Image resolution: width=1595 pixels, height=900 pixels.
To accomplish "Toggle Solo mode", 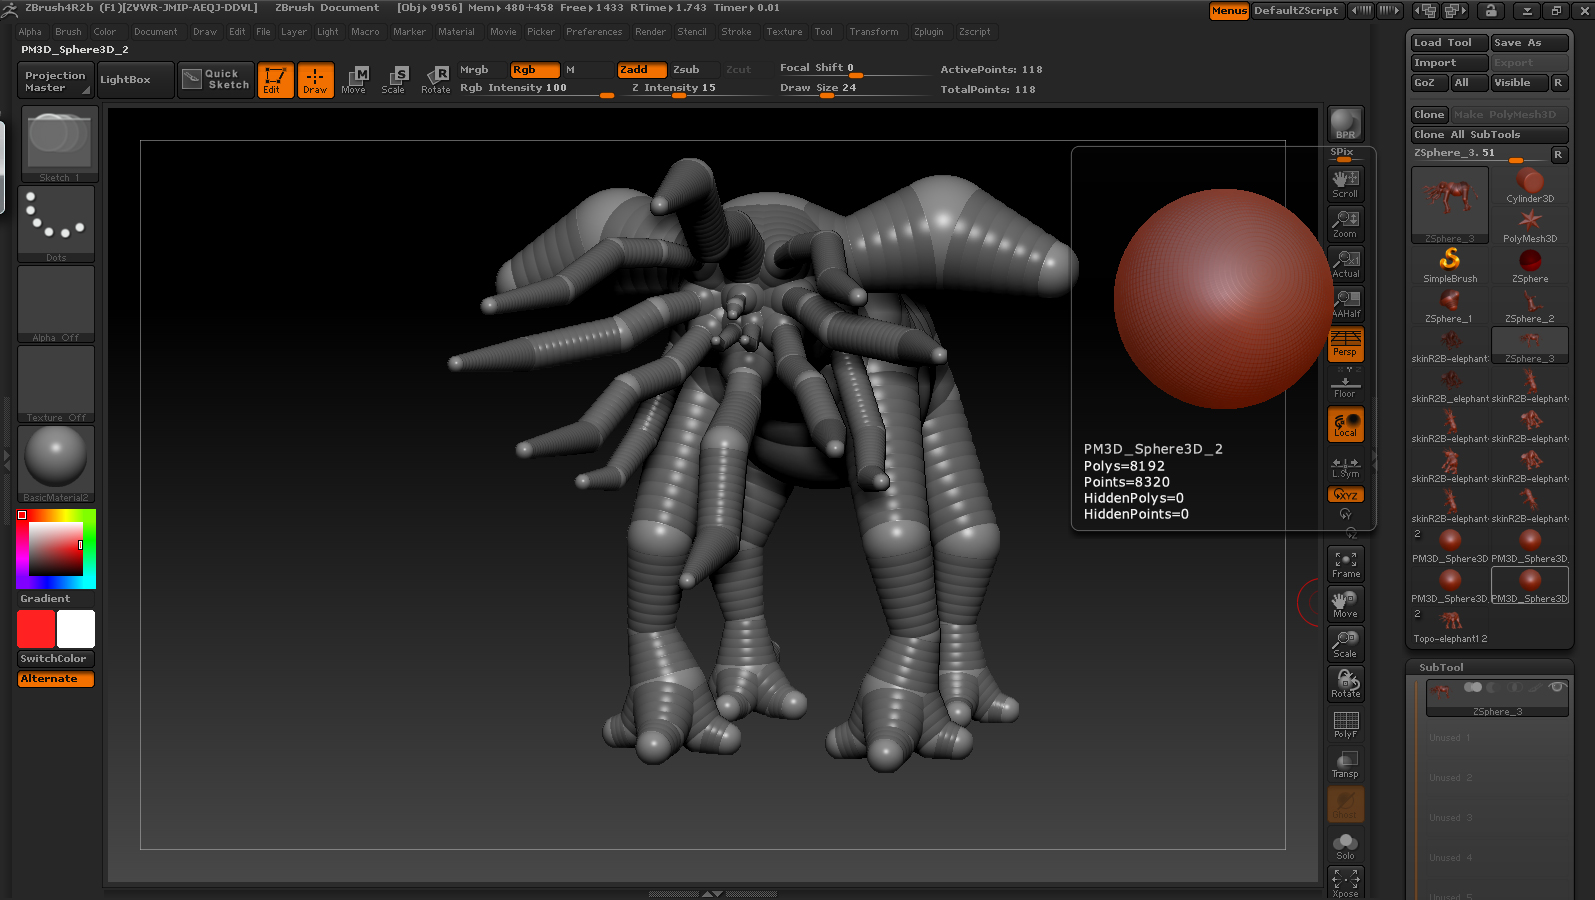I will point(1346,846).
